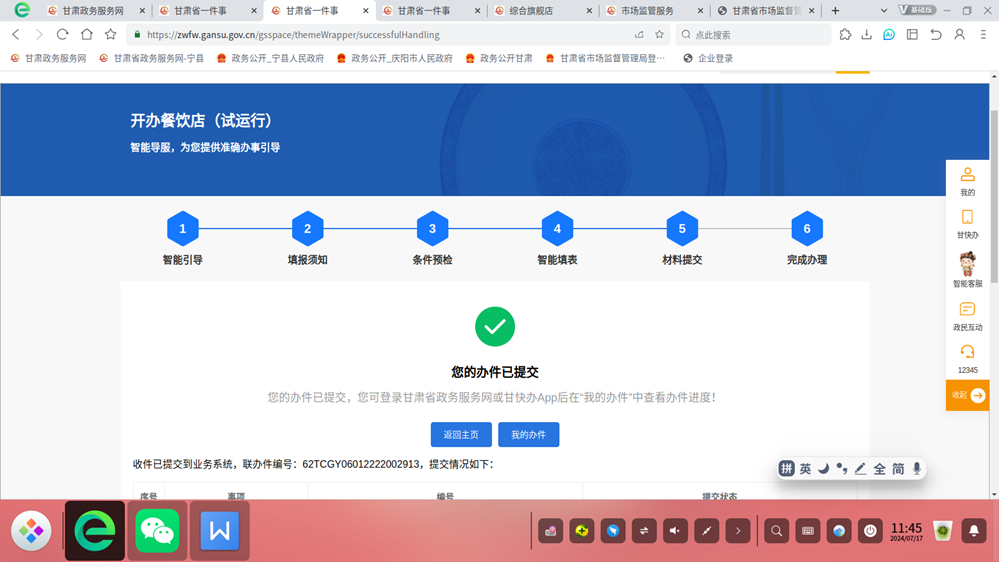The image size is (999, 562).
Task: Reload the current page
Action: click(62, 34)
